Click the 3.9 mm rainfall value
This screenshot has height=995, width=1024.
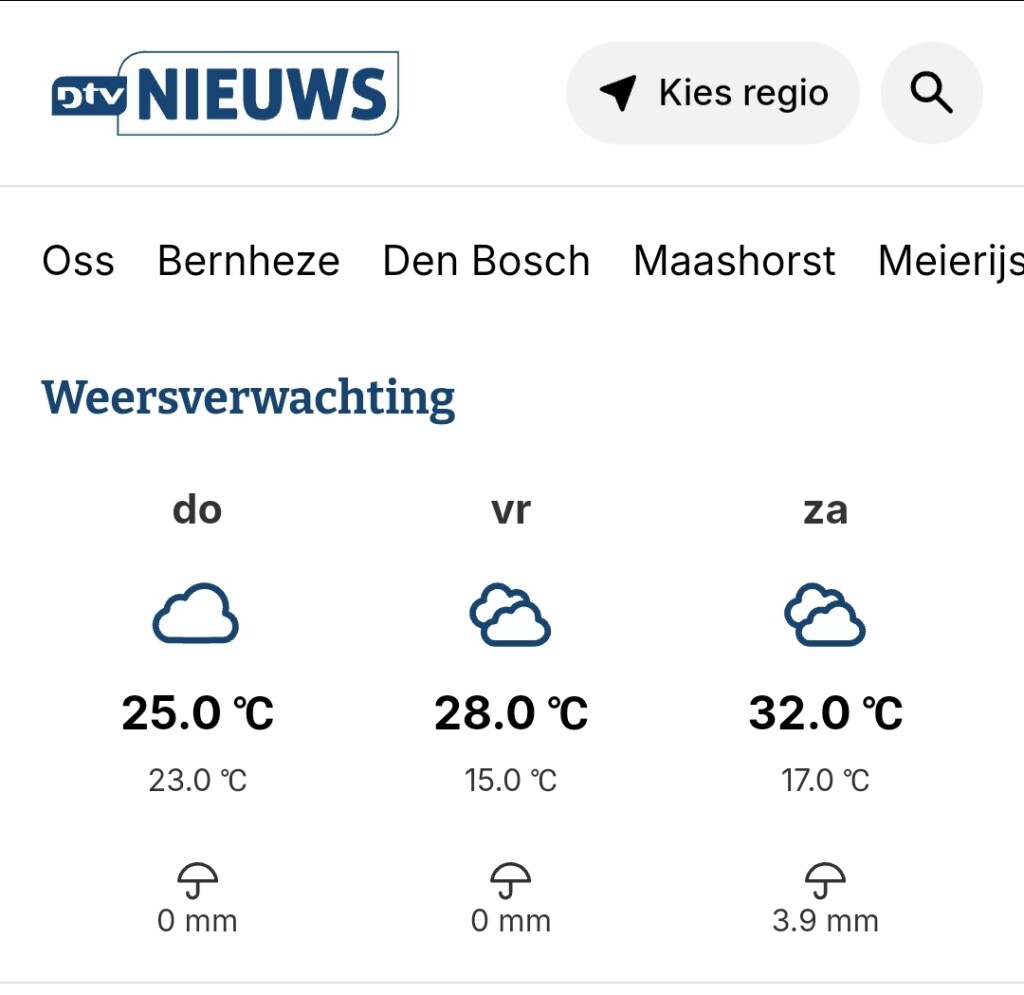point(825,920)
